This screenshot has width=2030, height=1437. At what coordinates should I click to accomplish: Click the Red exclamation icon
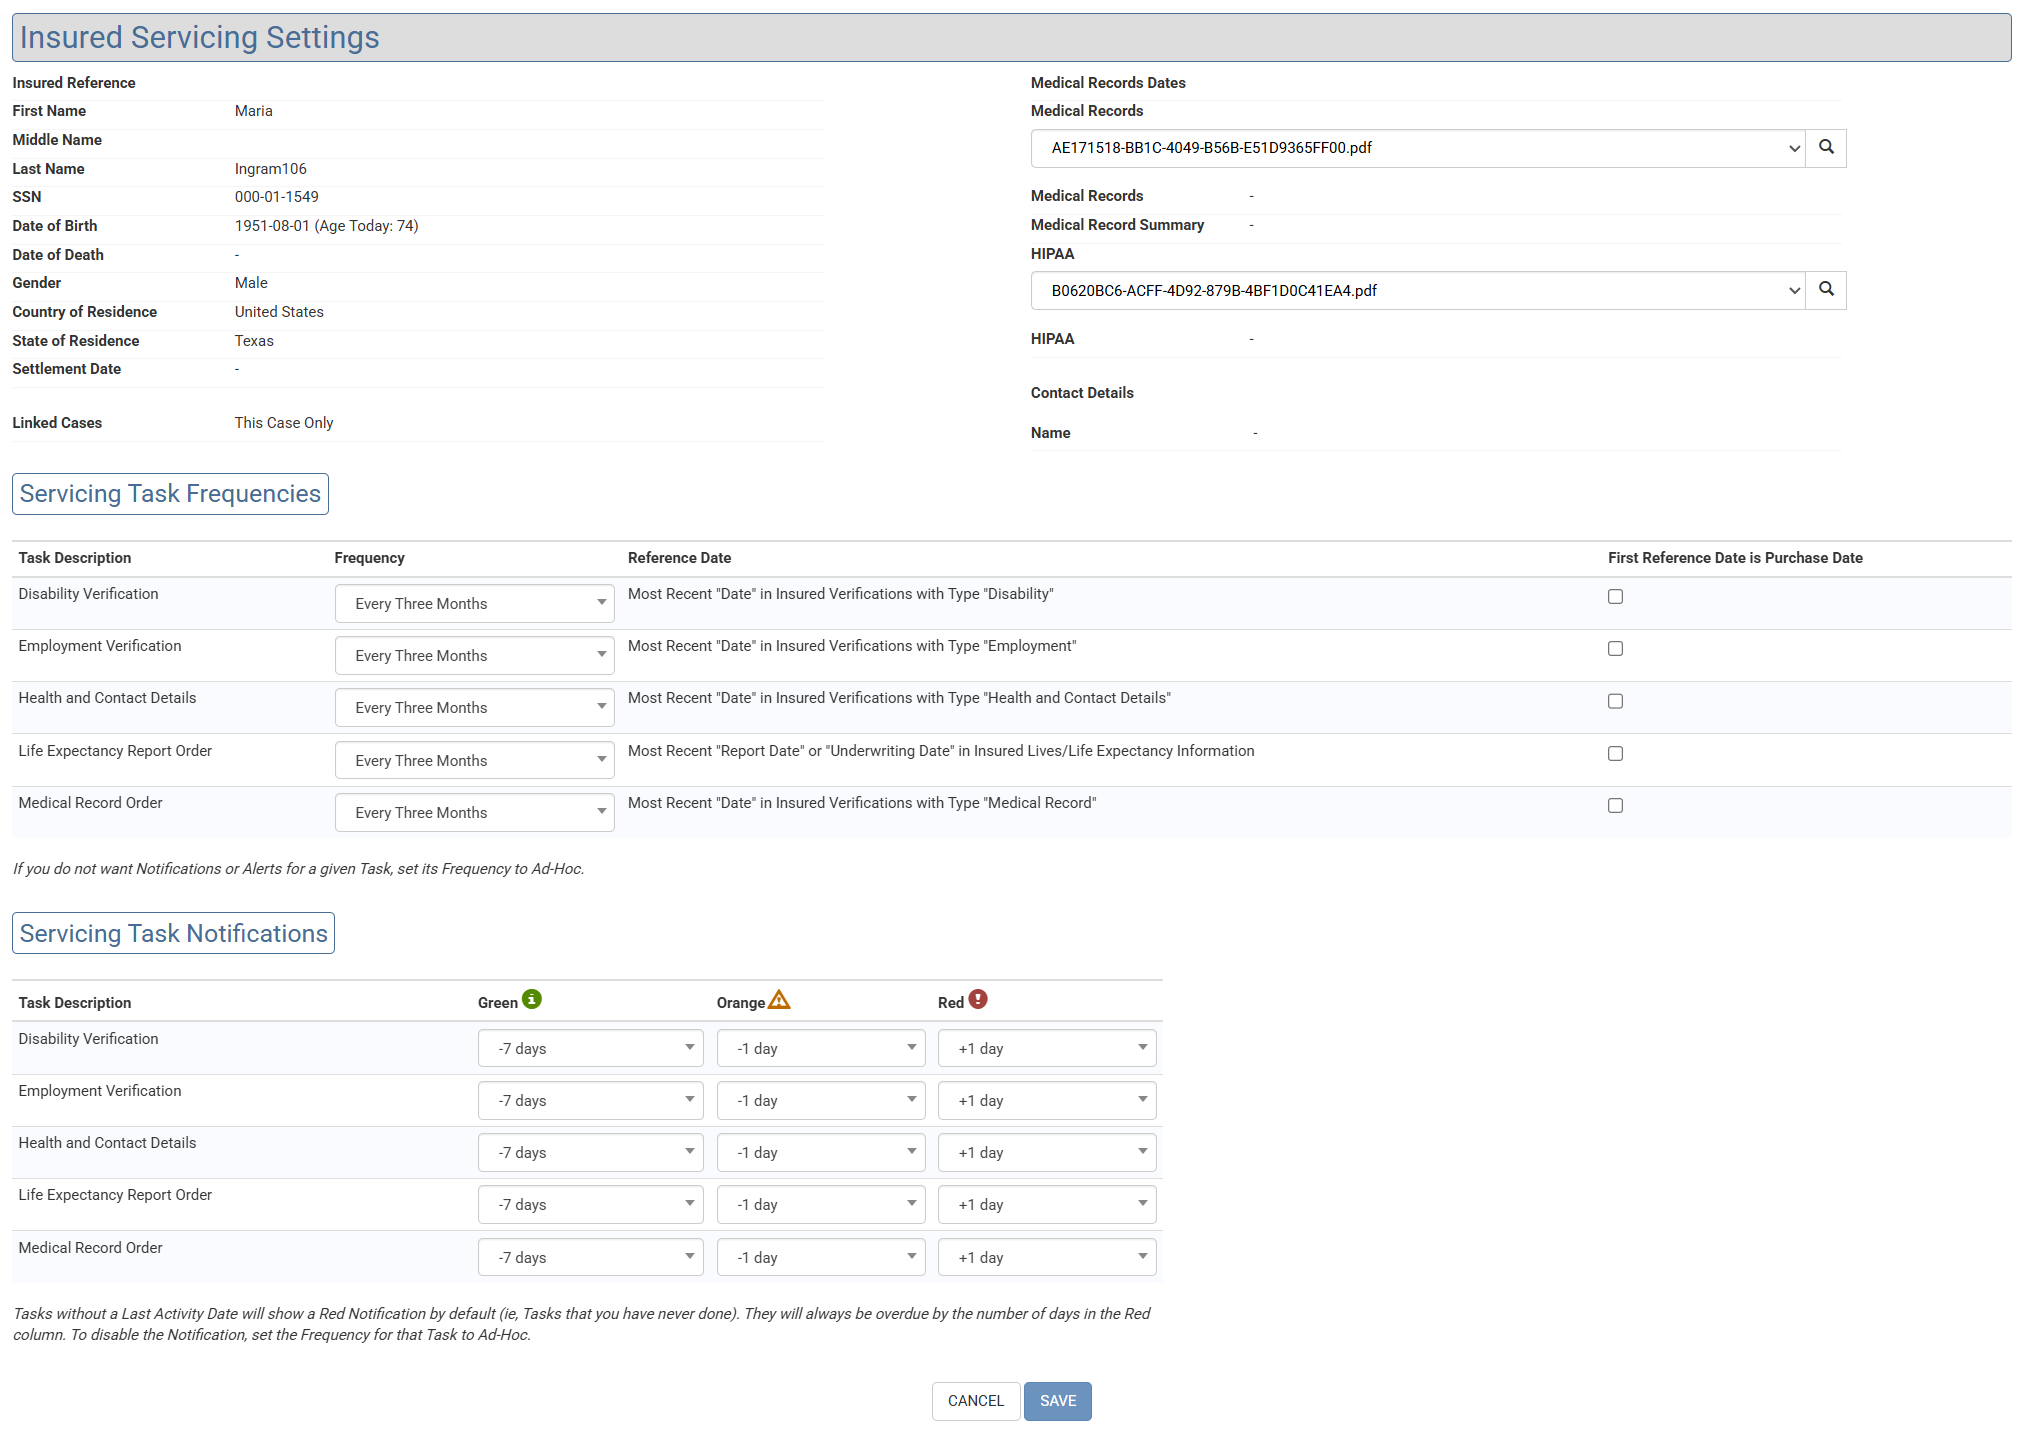[978, 999]
